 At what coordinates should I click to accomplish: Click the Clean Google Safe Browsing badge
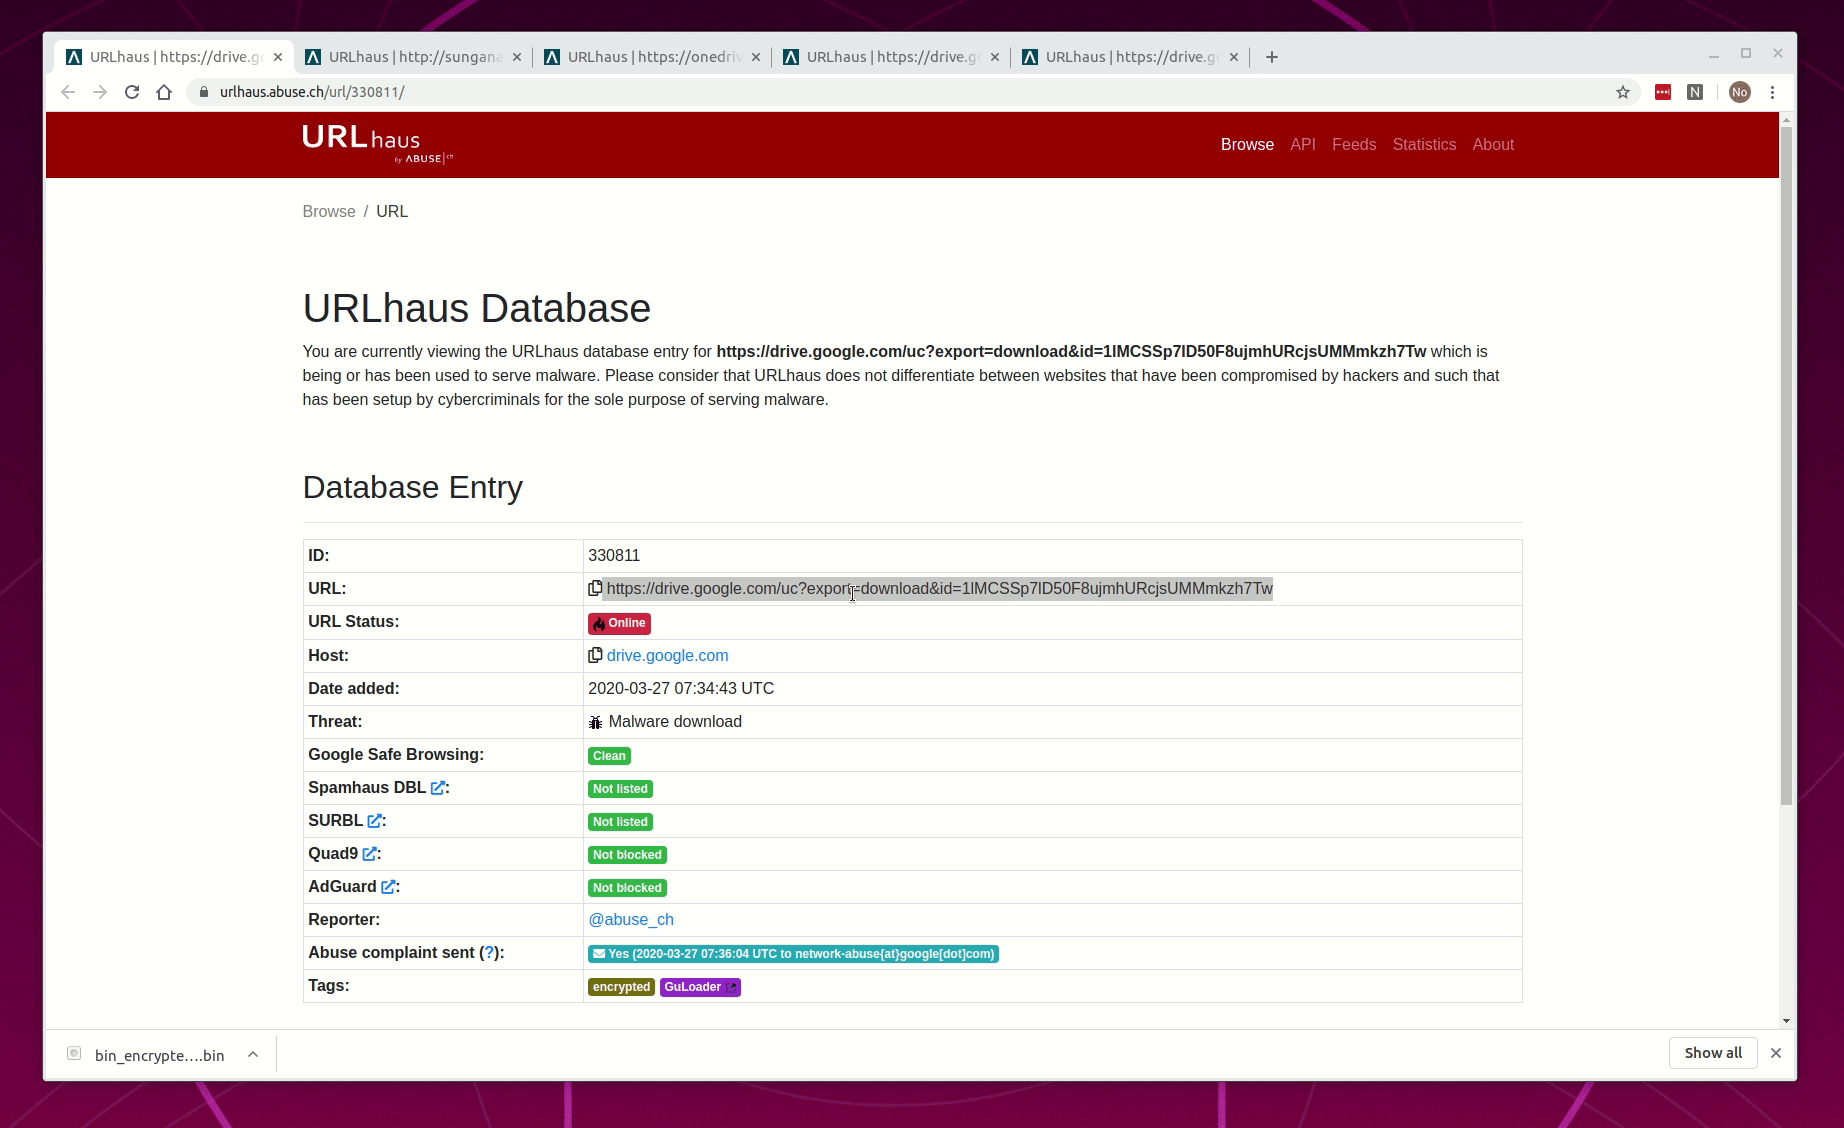click(609, 756)
